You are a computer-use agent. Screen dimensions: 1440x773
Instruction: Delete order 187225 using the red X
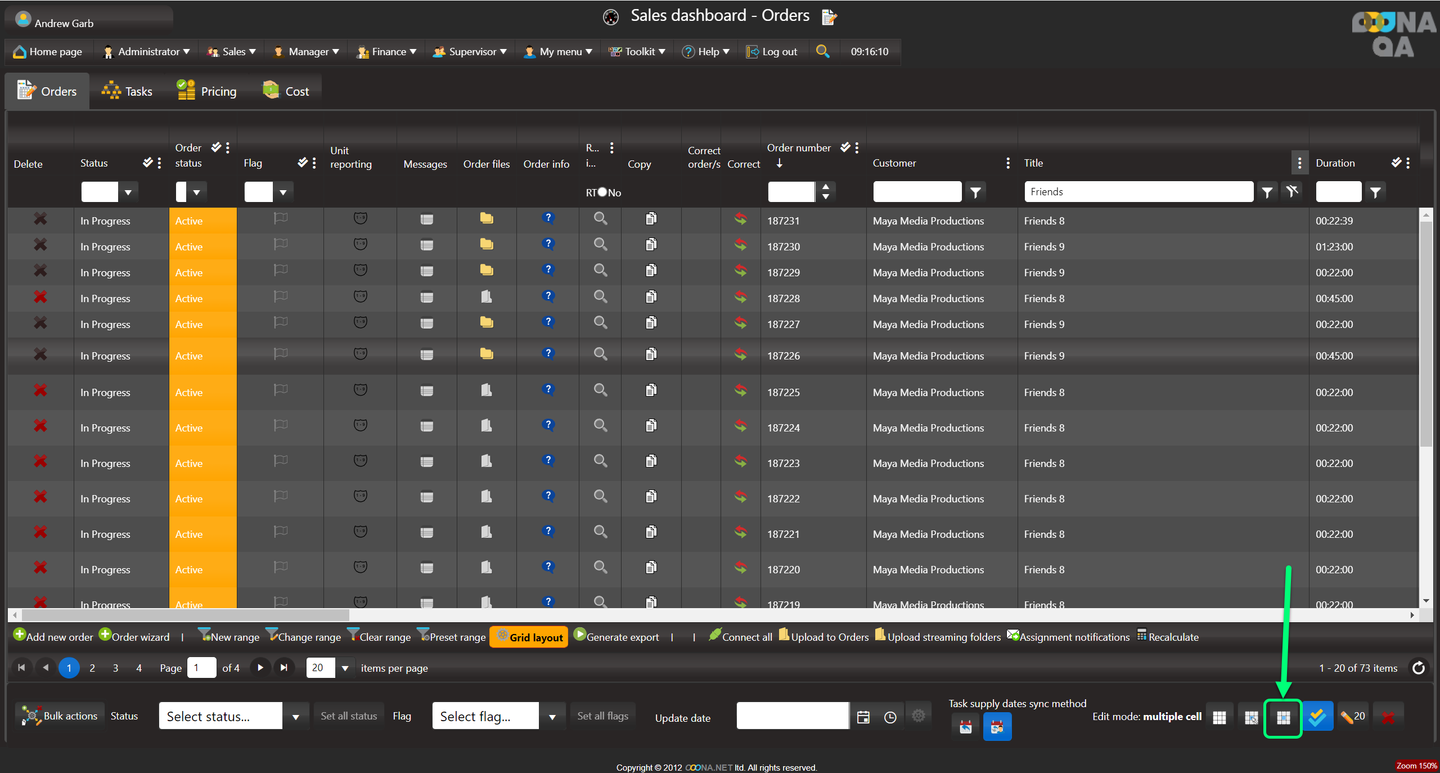(40, 391)
